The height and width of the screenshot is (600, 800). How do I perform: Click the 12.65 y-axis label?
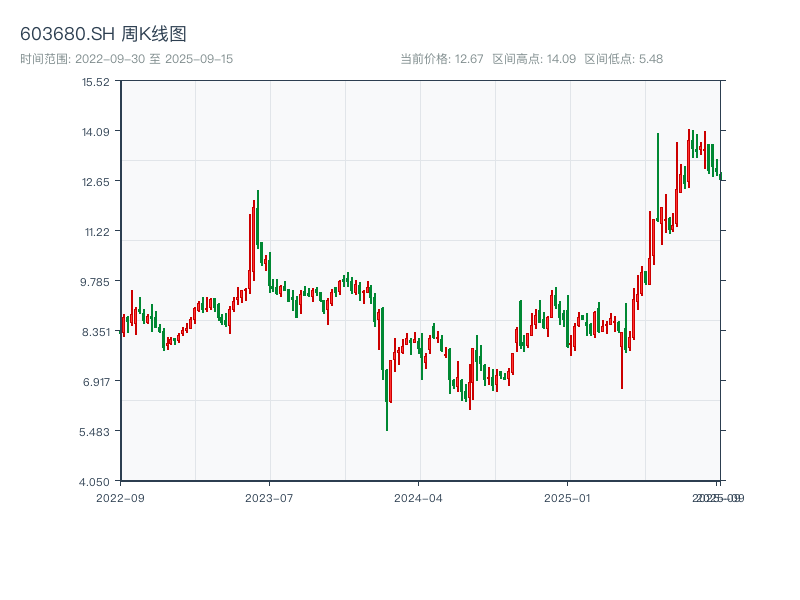pos(96,182)
